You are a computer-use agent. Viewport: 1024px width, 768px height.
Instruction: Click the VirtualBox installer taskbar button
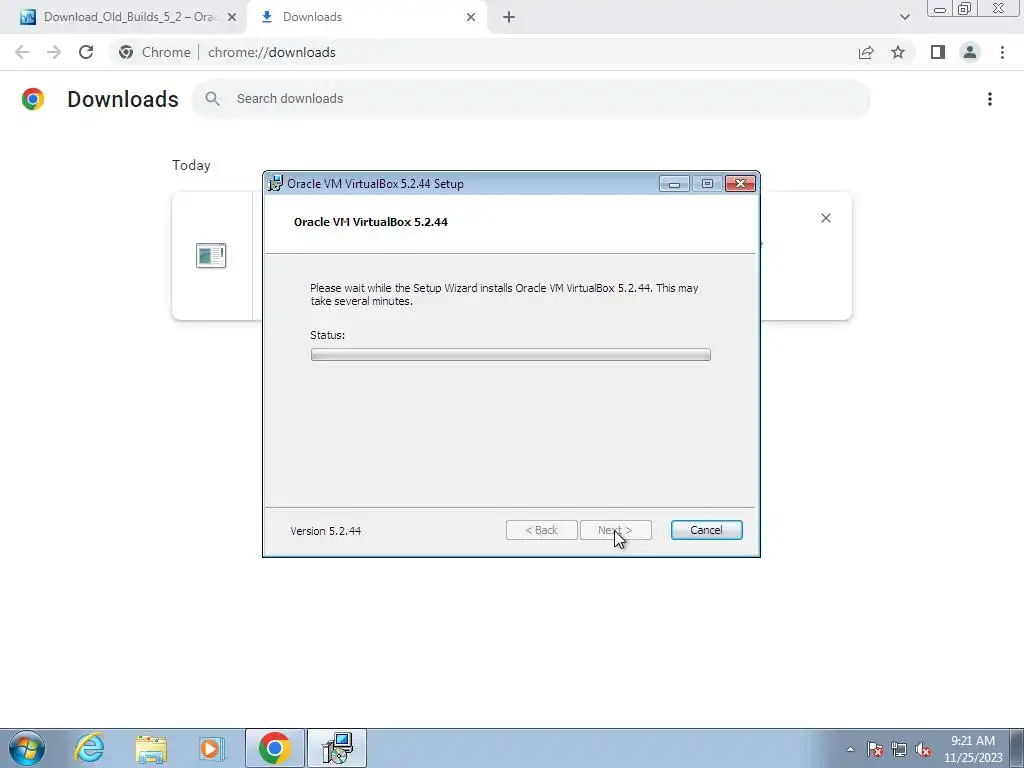[x=337, y=748]
